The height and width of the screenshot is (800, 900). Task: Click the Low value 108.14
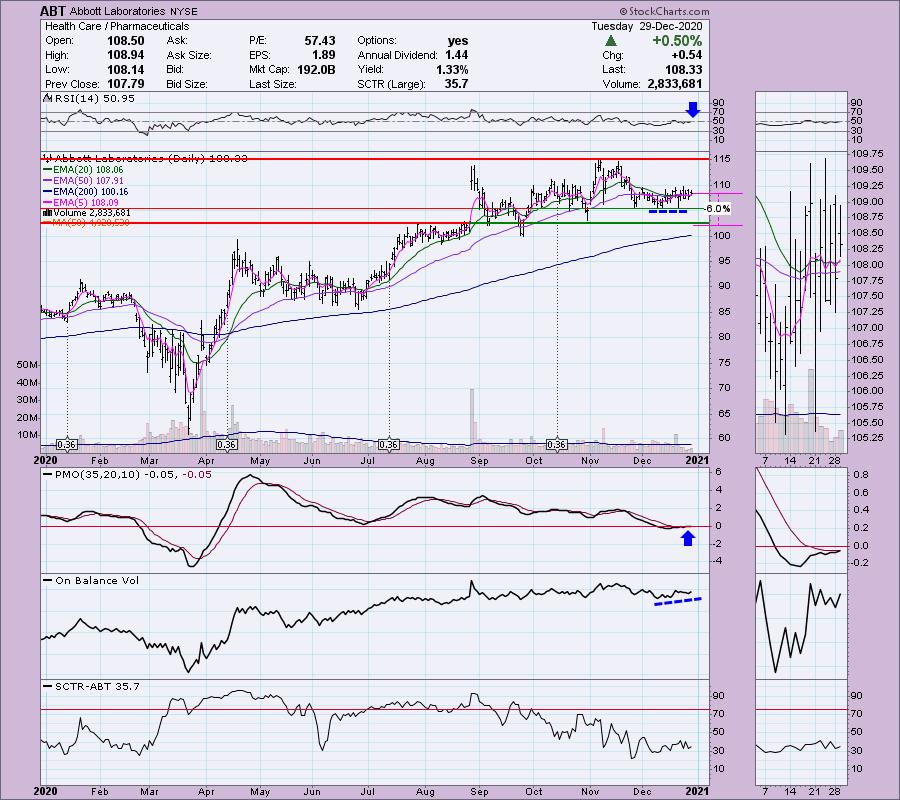click(x=126, y=69)
